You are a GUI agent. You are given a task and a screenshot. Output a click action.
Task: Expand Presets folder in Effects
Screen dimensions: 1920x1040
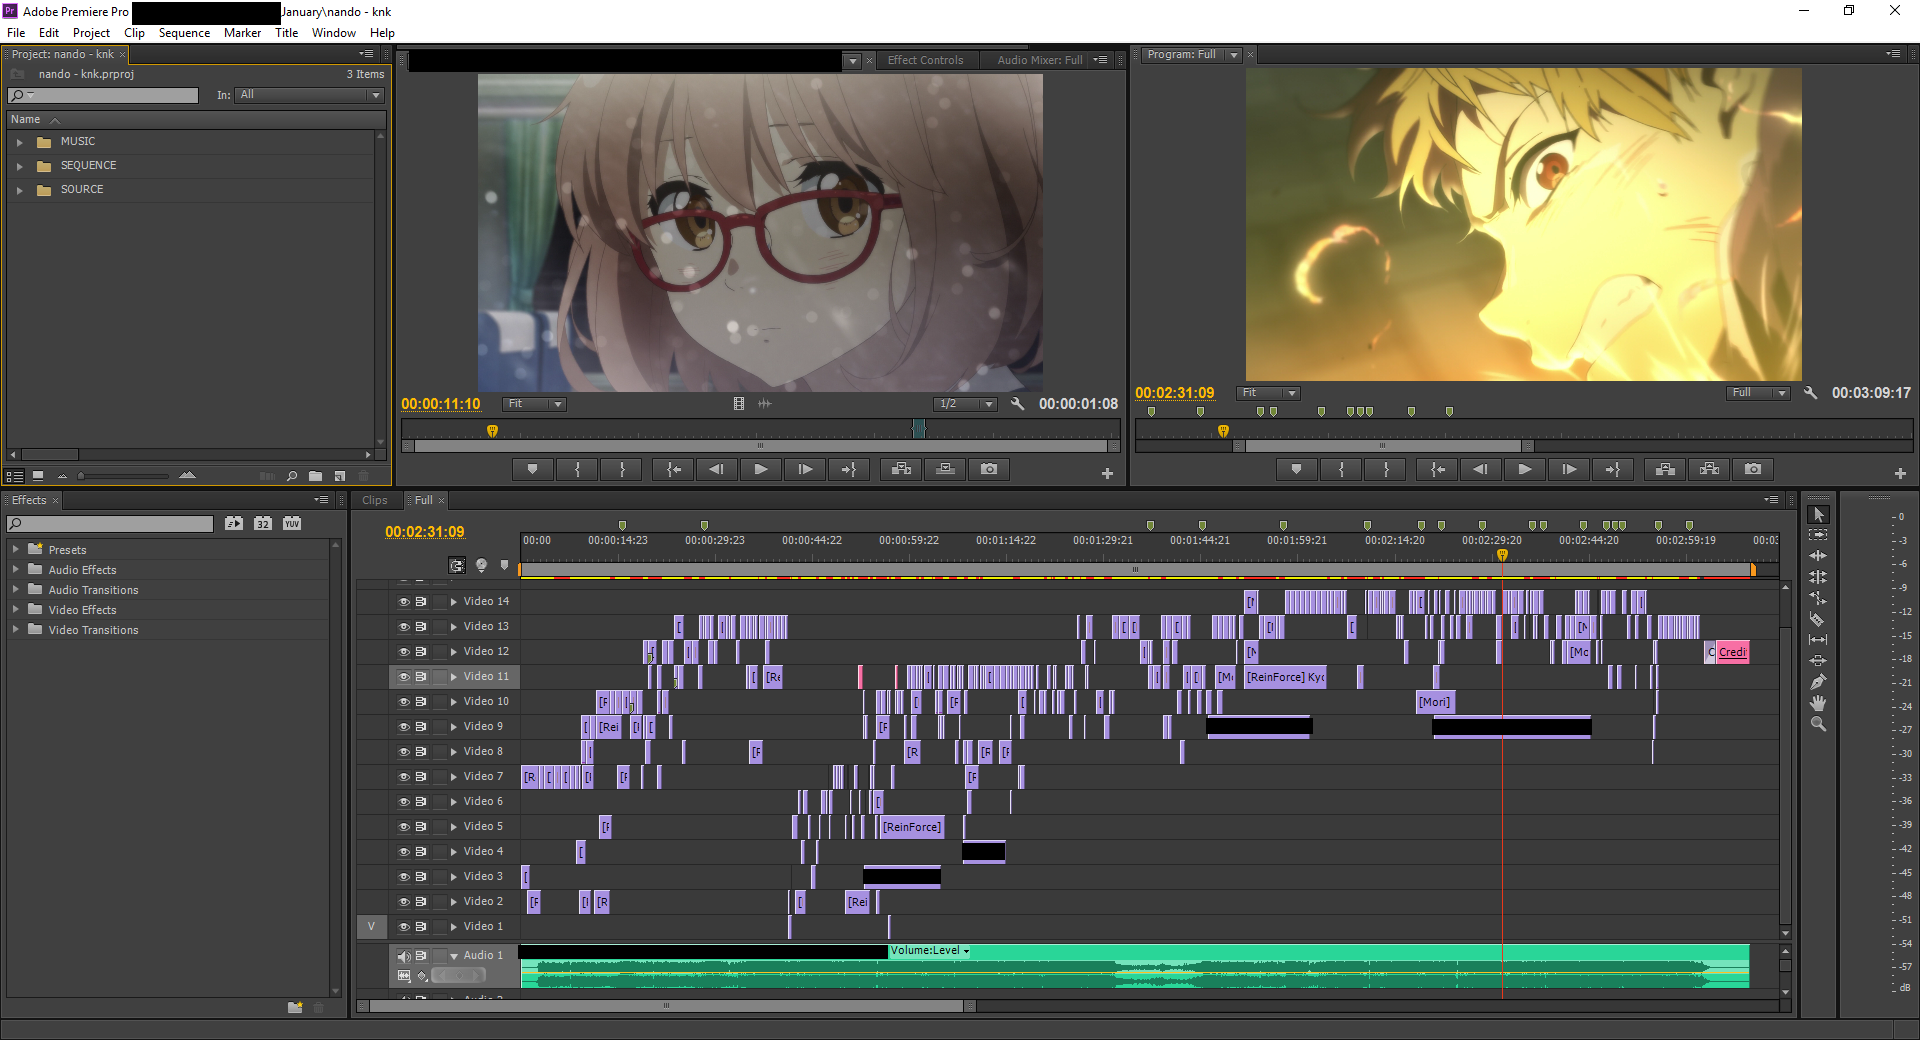point(15,549)
